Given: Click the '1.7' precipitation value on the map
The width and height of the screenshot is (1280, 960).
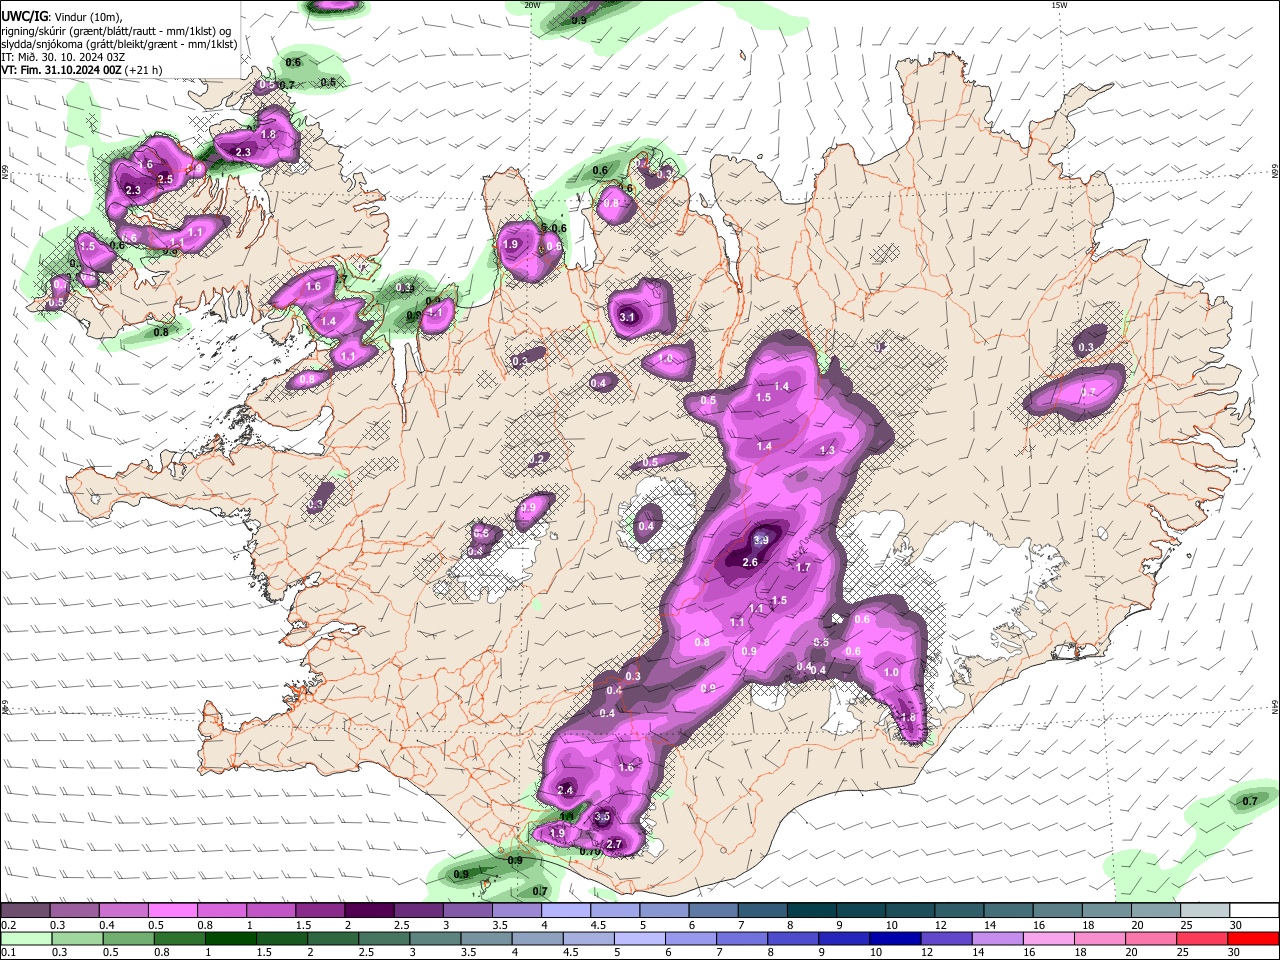Looking at the screenshot, I should 803,567.
